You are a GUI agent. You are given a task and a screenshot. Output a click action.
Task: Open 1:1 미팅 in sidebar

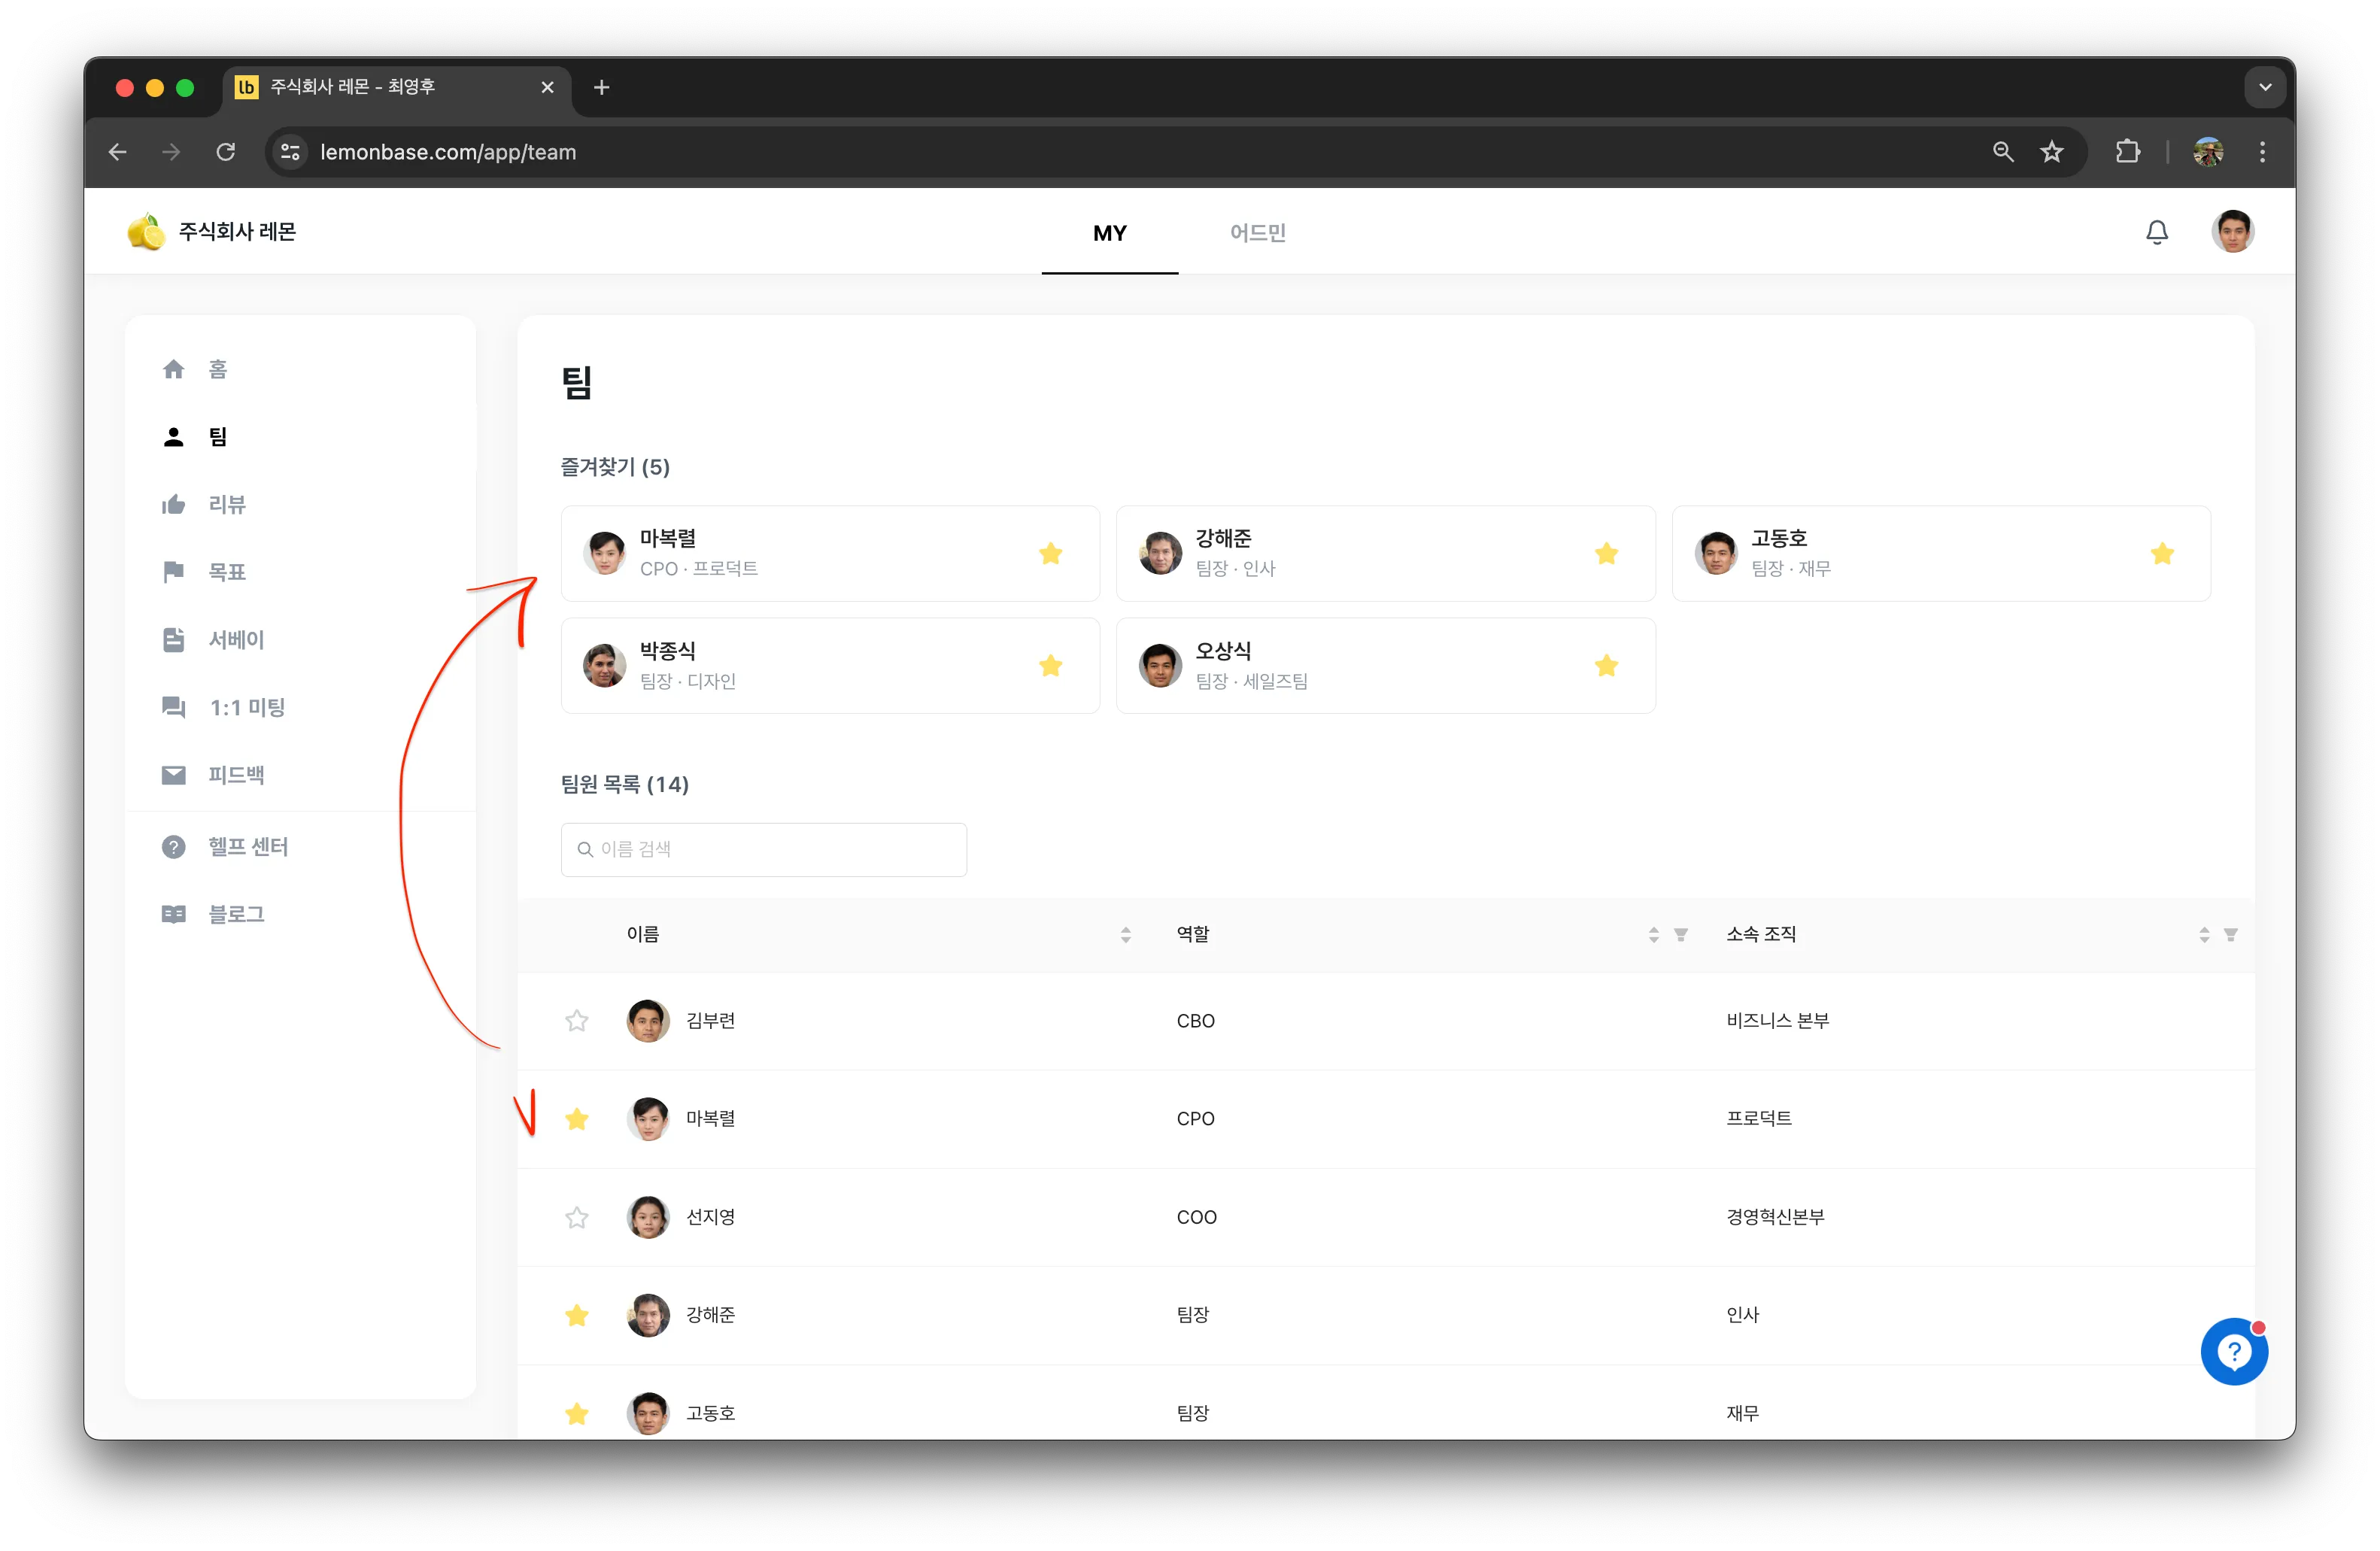[223, 707]
